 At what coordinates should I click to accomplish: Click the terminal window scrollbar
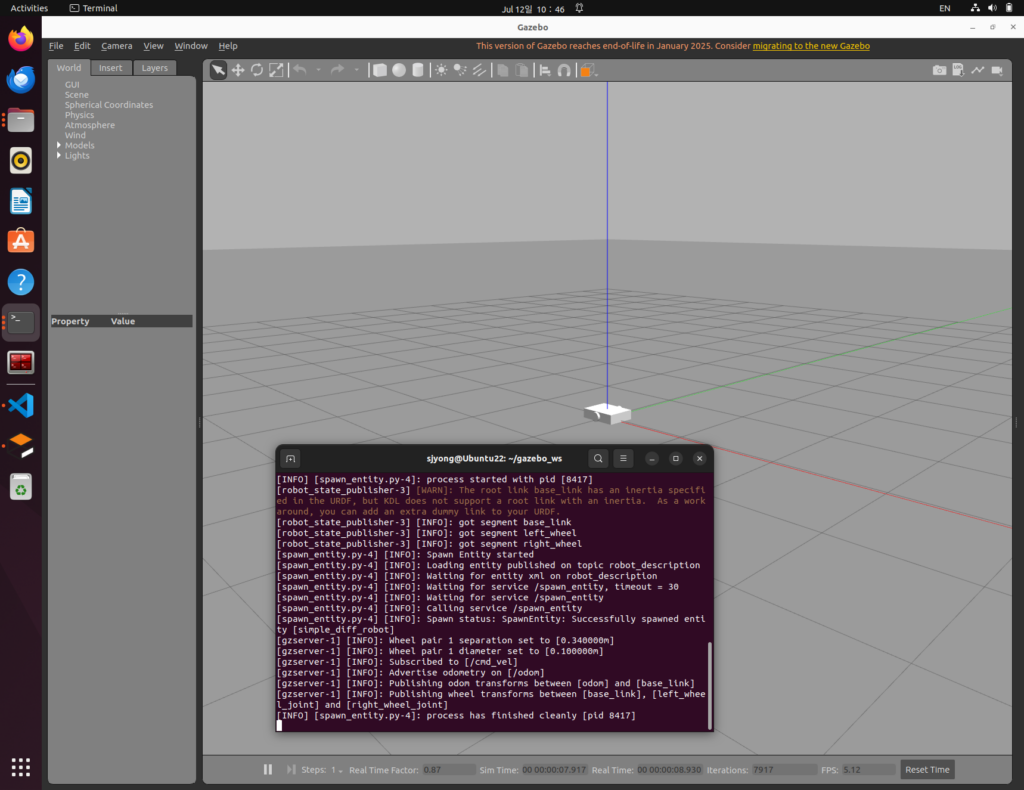pos(710,686)
